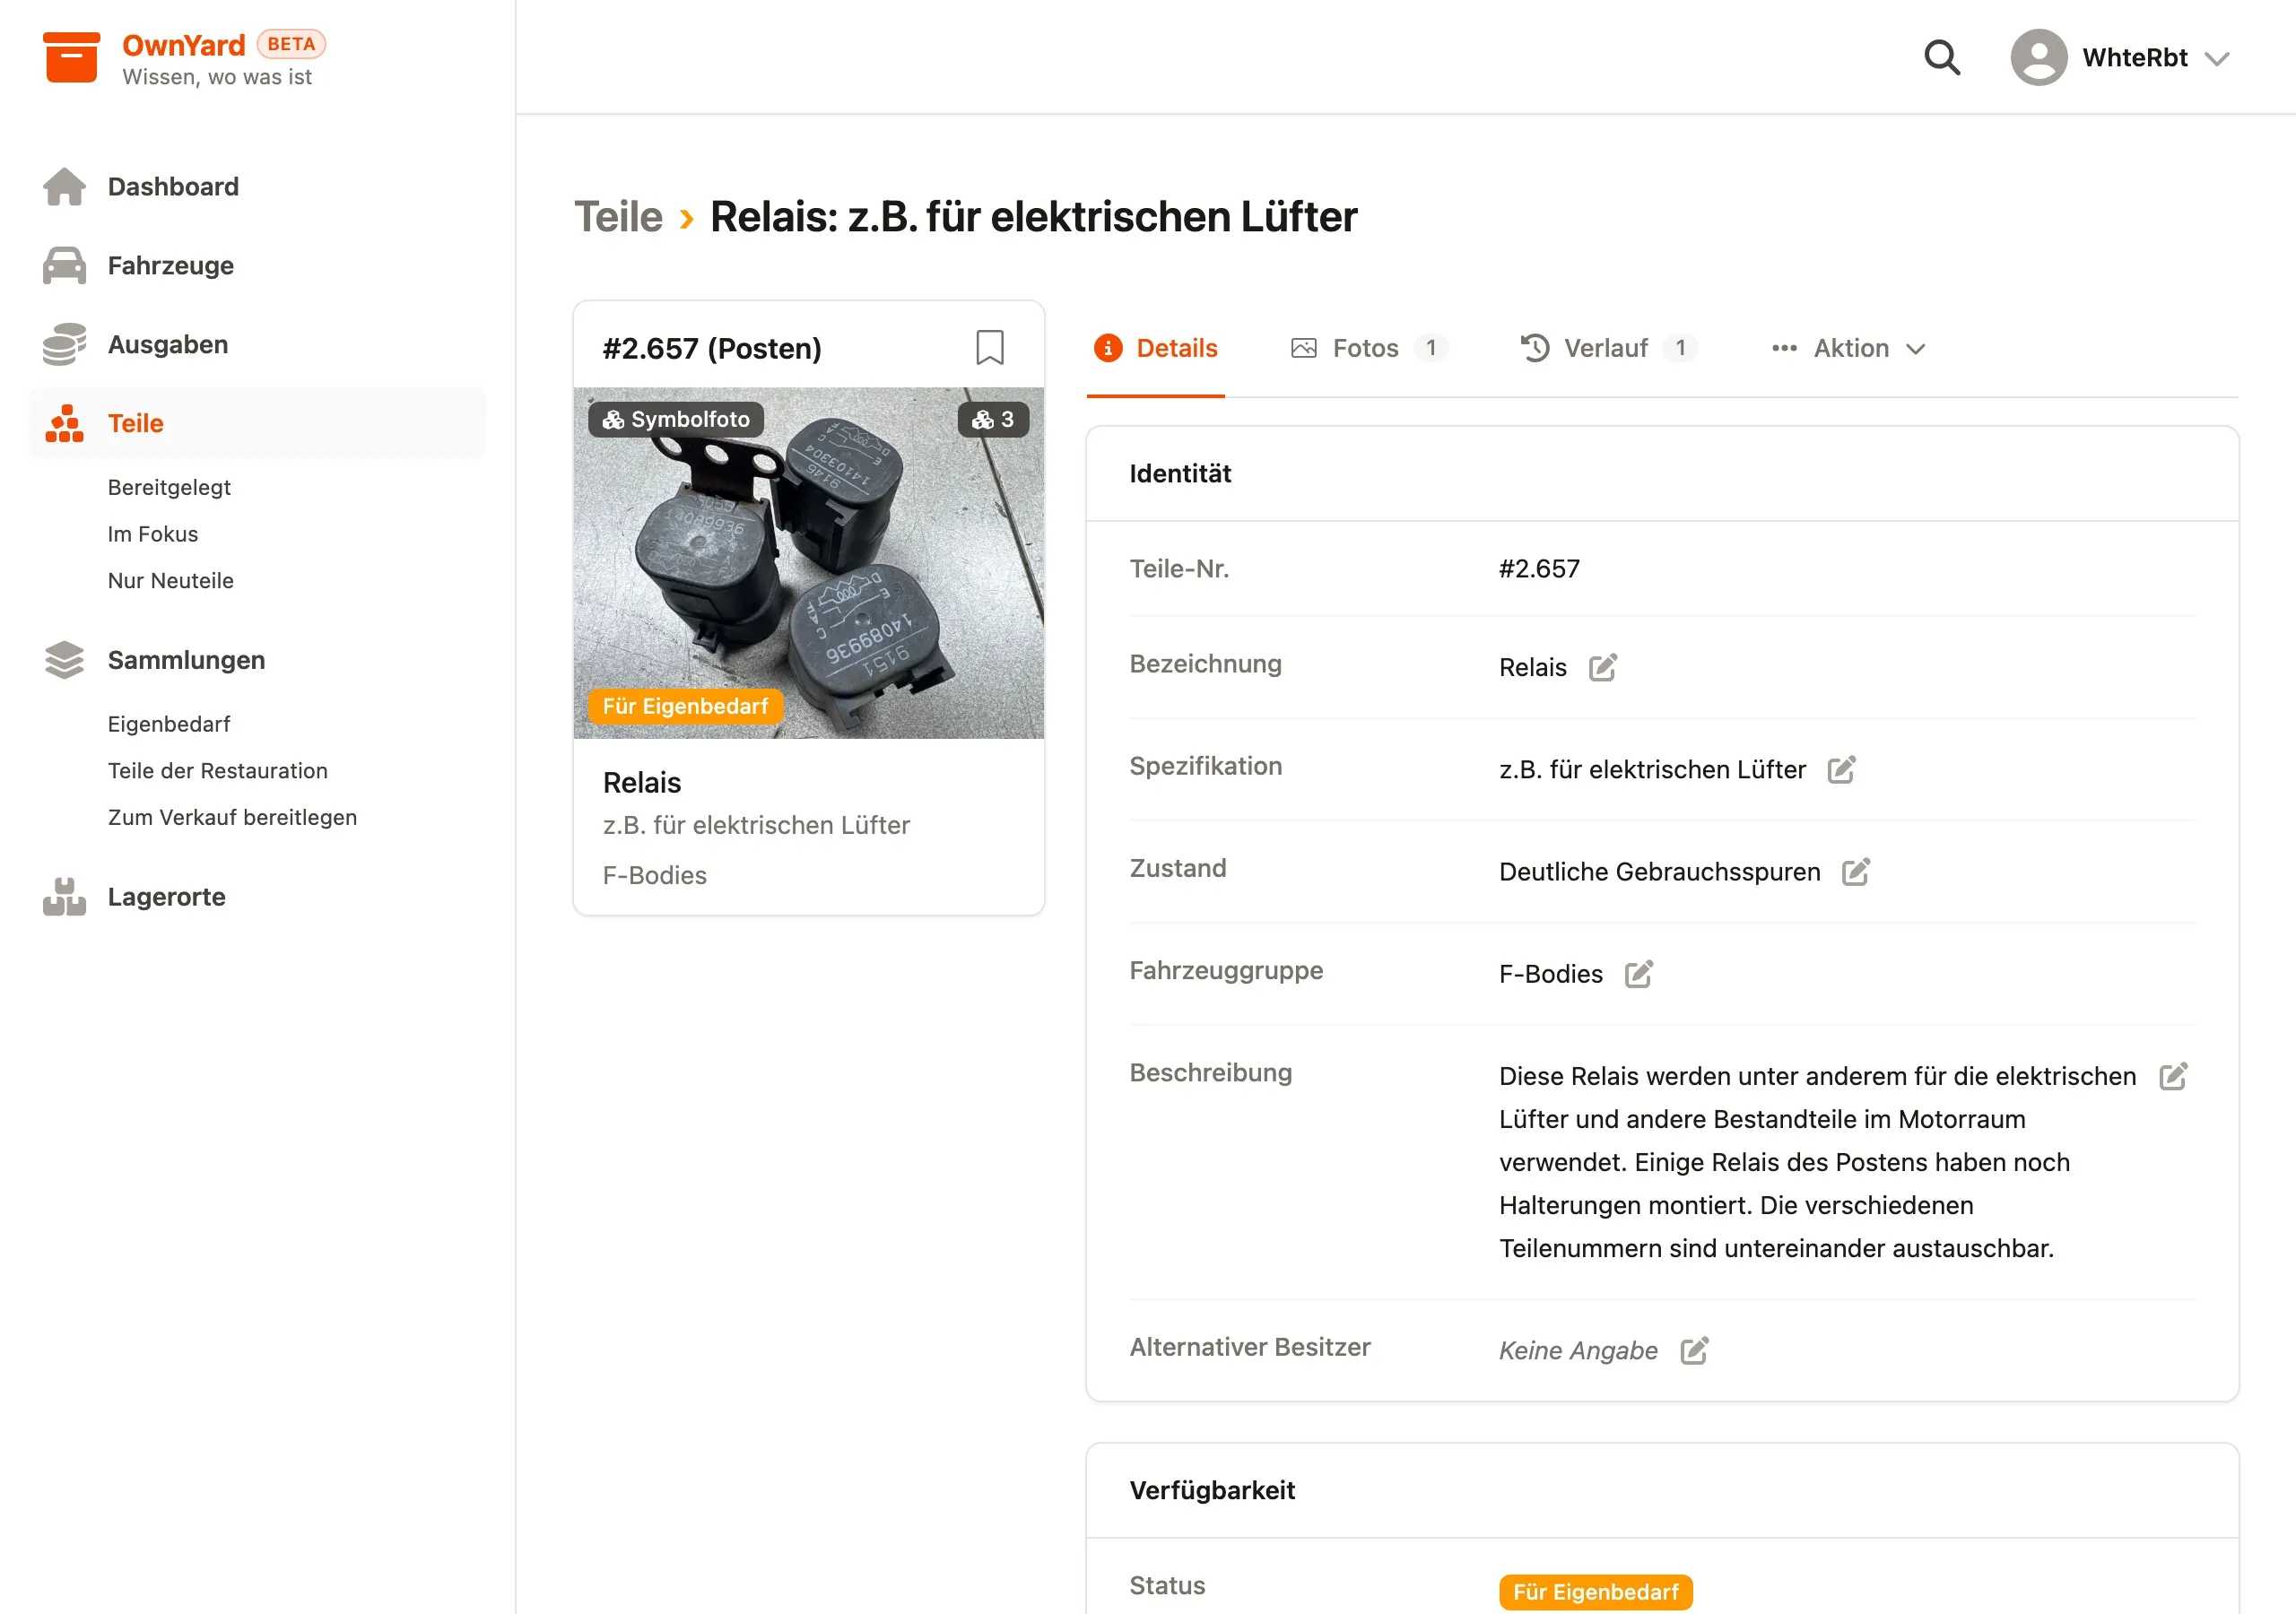Click the search magnifier icon

[x=1942, y=58]
